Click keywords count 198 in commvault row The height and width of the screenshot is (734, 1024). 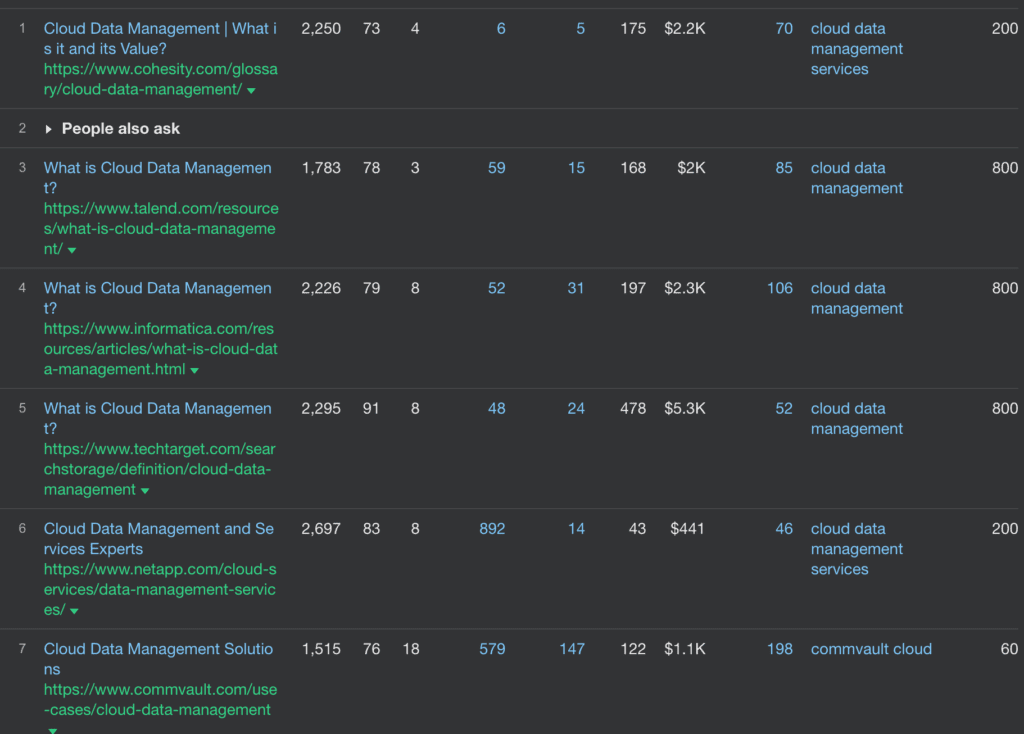point(780,648)
